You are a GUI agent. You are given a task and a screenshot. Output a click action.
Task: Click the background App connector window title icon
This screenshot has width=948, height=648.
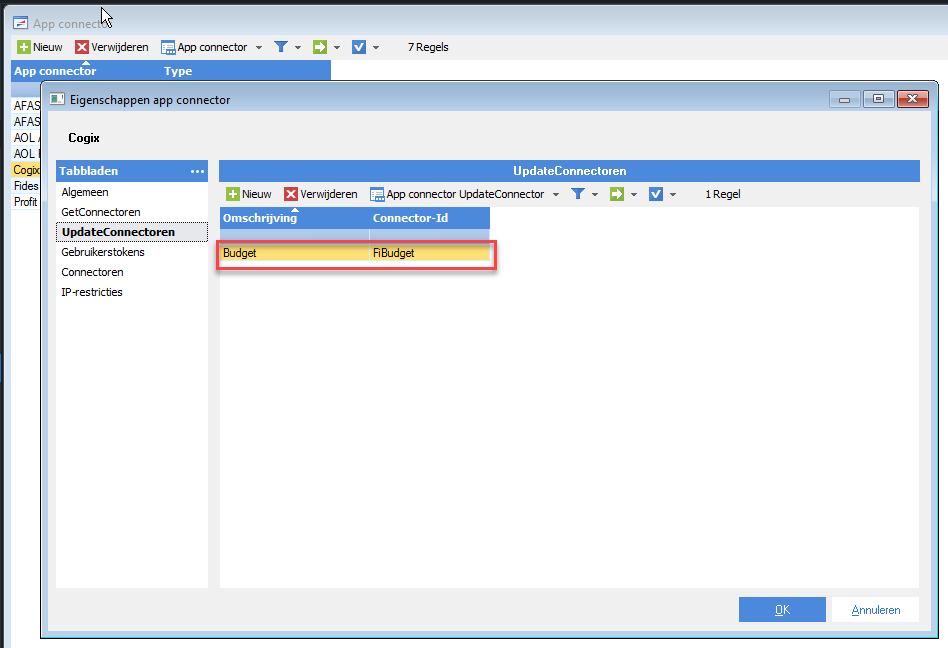[x=21, y=24]
